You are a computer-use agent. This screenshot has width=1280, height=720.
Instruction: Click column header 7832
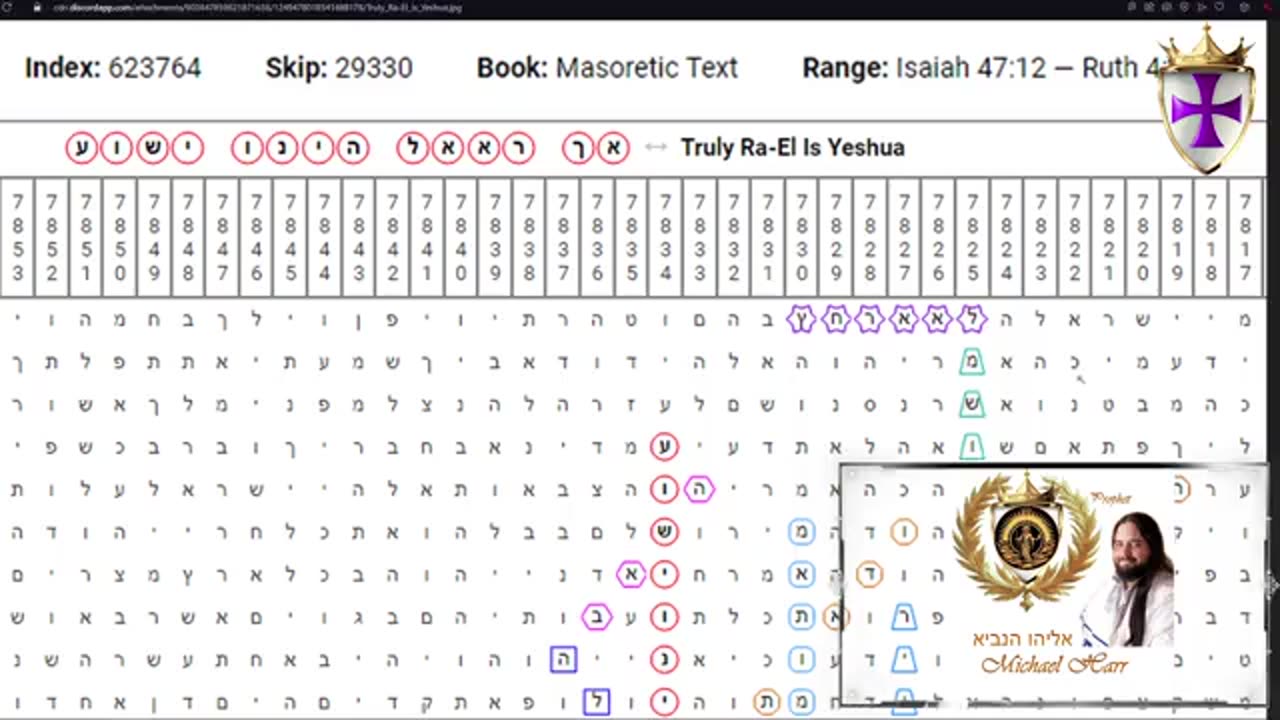coord(733,238)
